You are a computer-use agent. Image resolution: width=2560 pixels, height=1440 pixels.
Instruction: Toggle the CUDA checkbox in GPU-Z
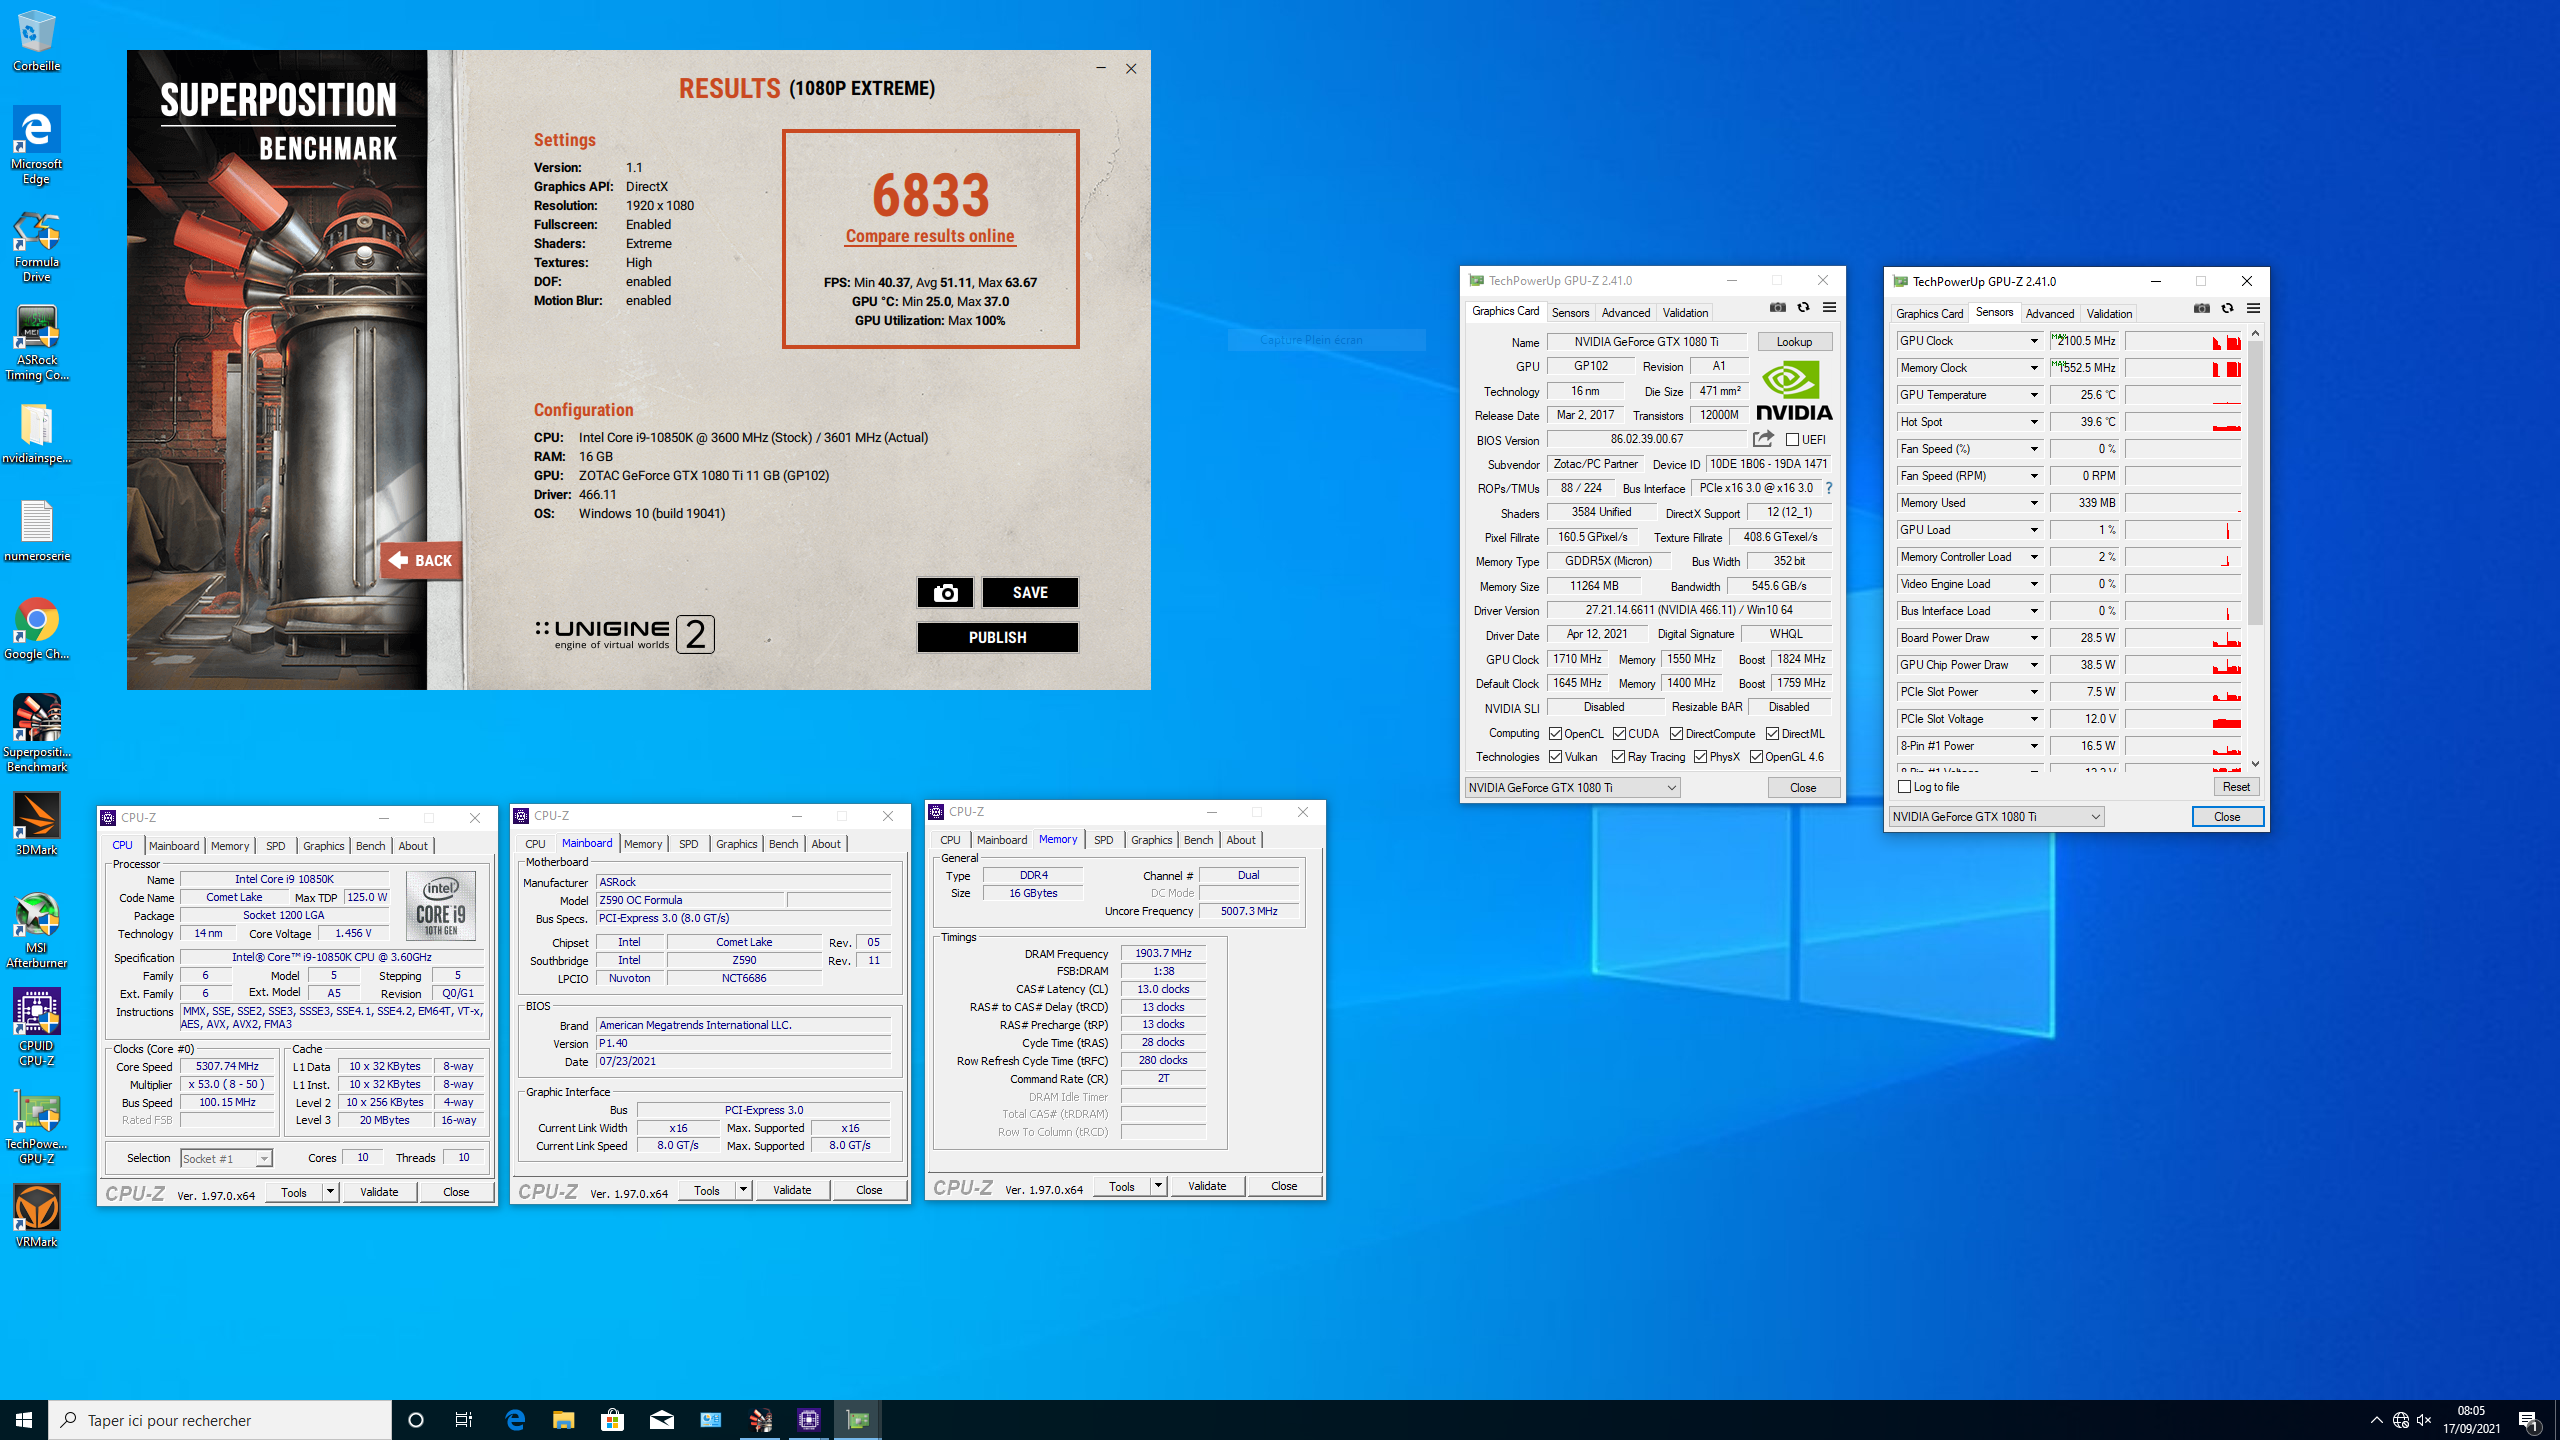[1619, 734]
